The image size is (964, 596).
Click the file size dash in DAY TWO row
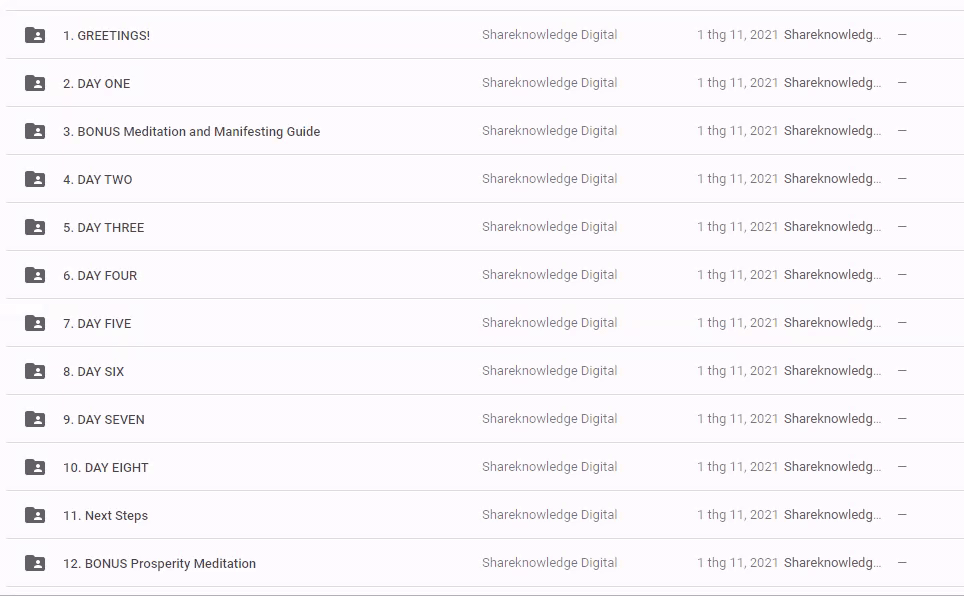(902, 179)
